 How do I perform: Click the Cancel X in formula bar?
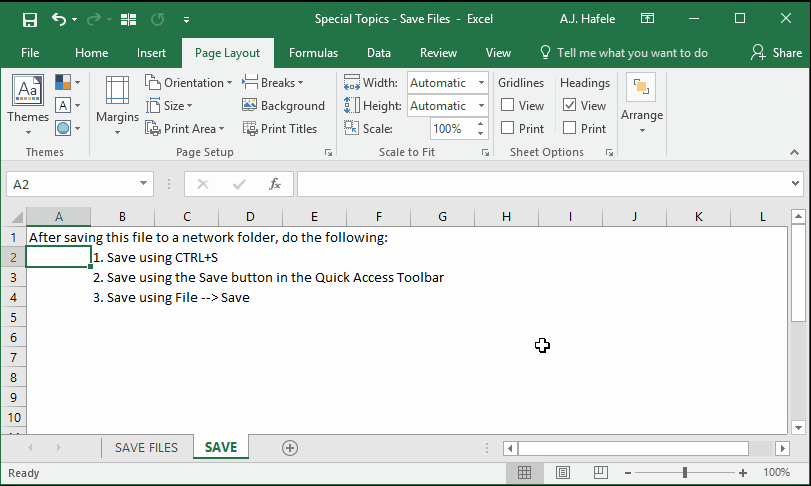pyautogui.click(x=203, y=184)
